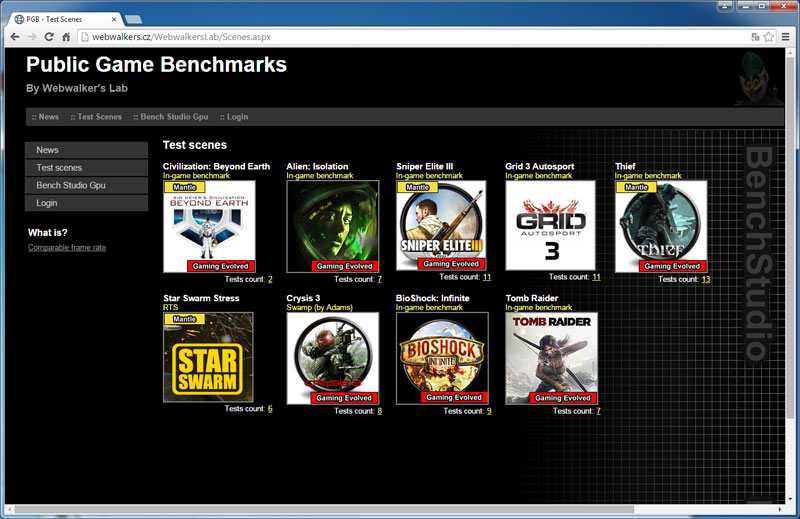
Task: Click Gaming Evolved badge on Alien: Isolation
Action: click(x=344, y=266)
